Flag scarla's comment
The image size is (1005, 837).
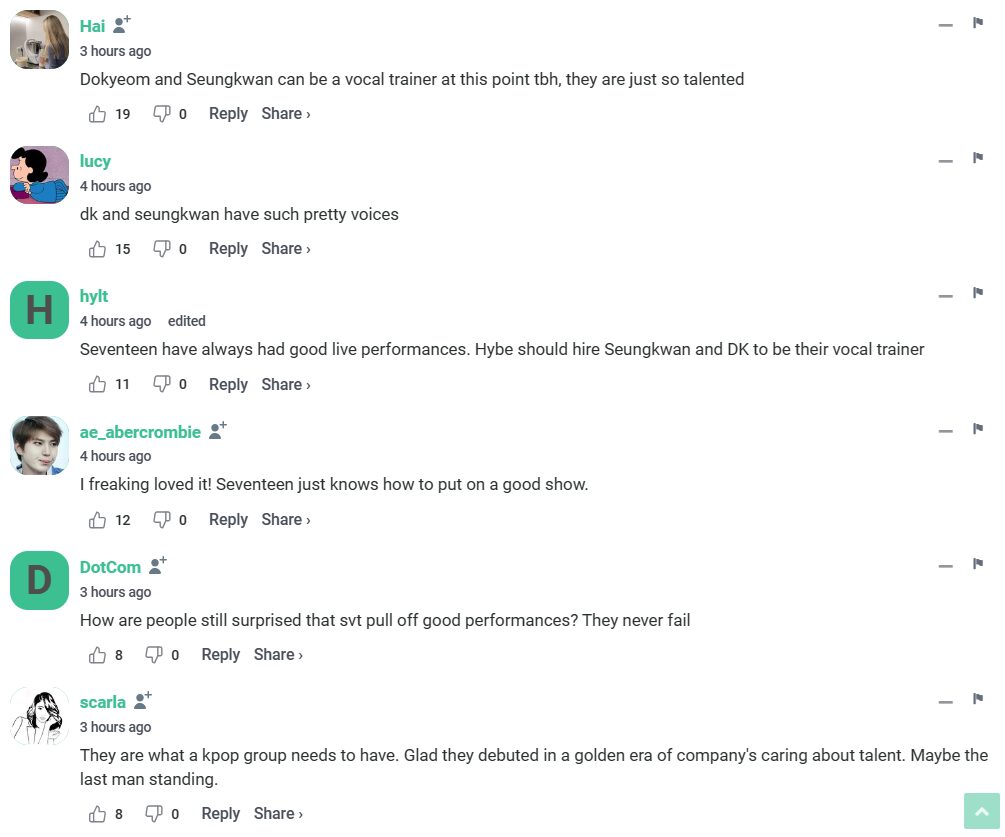(978, 700)
